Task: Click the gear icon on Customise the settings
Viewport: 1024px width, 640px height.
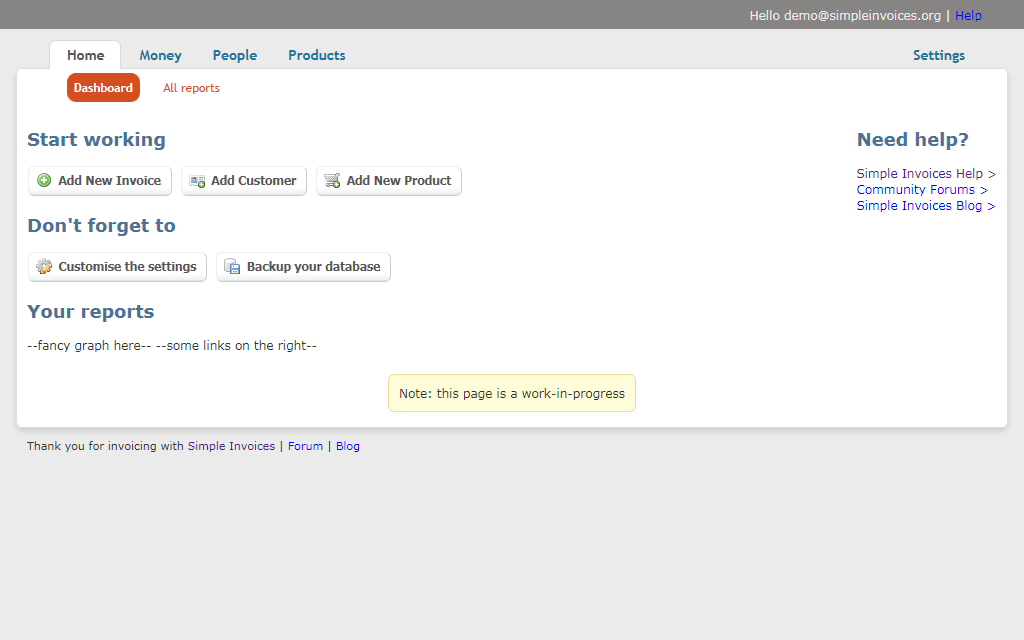Action: pos(44,267)
